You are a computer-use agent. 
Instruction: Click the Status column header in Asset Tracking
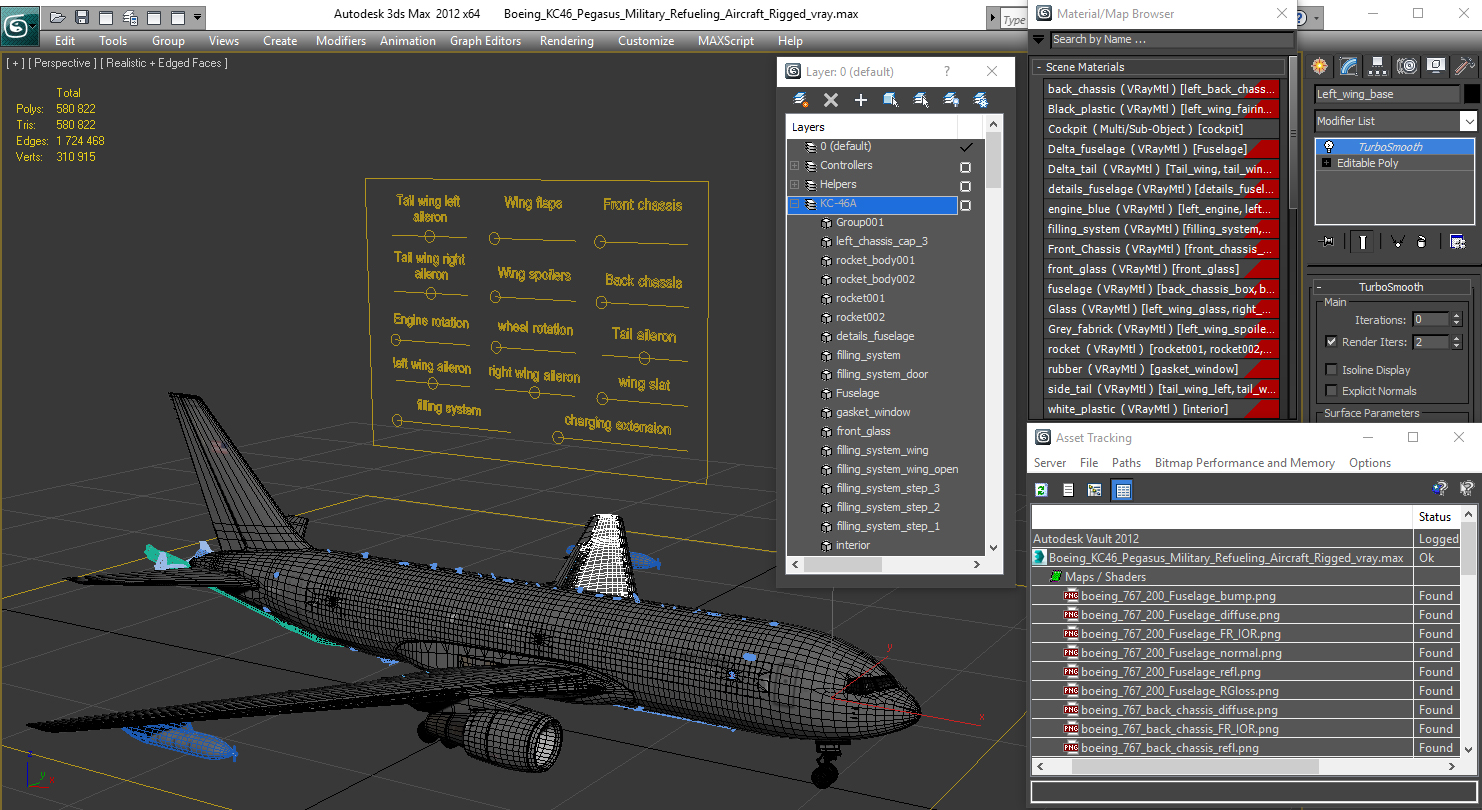point(1435,517)
